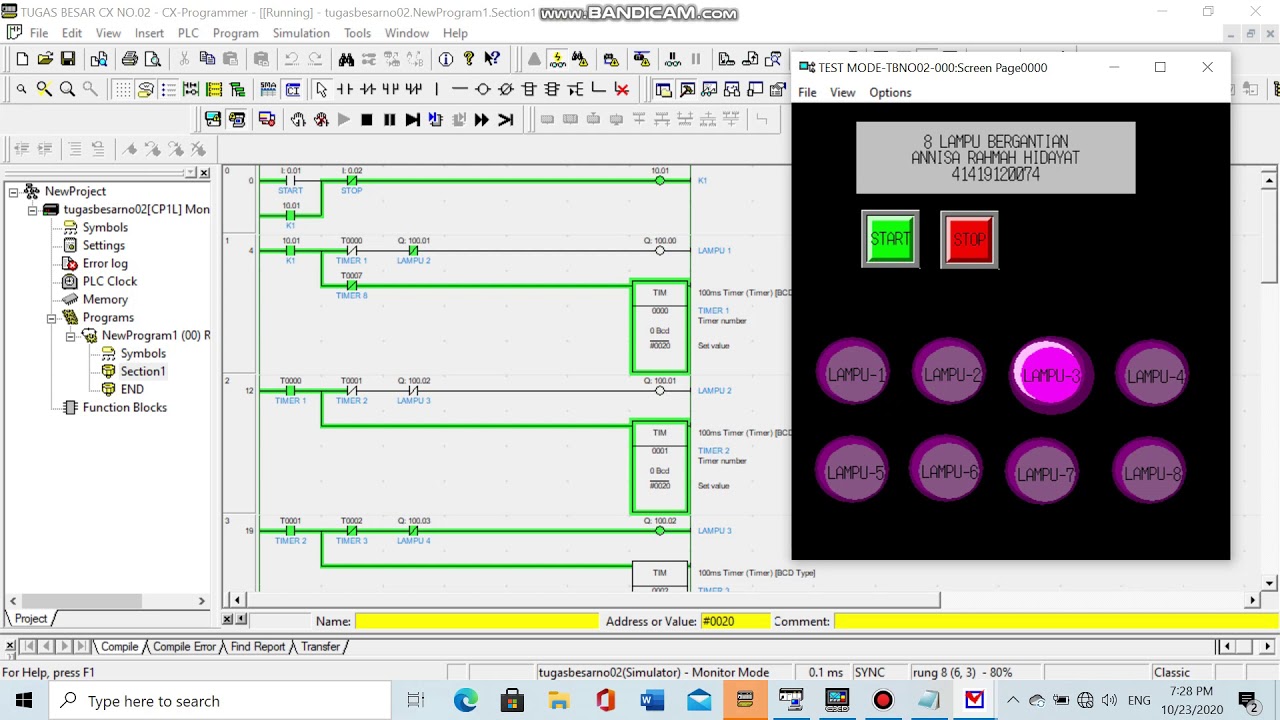
Task: Open Microsoft Edge from the taskbar
Action: tap(466, 701)
